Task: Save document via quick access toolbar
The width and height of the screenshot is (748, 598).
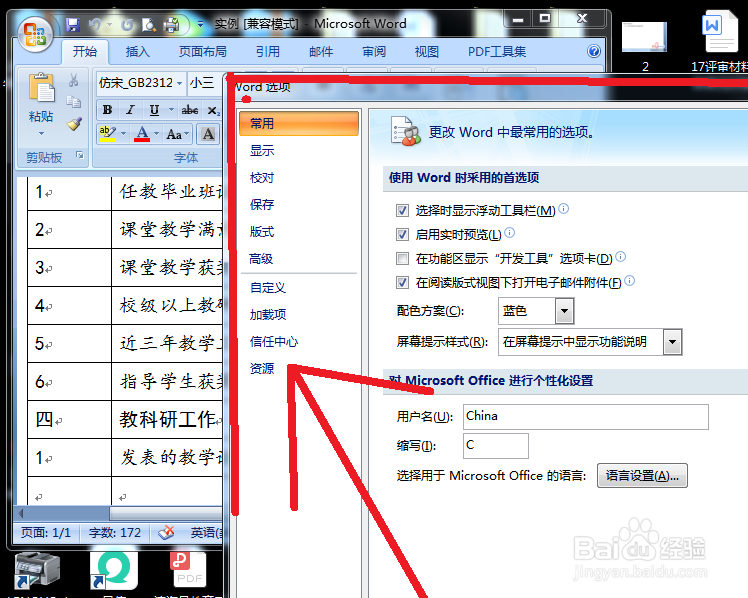Action: point(73,24)
